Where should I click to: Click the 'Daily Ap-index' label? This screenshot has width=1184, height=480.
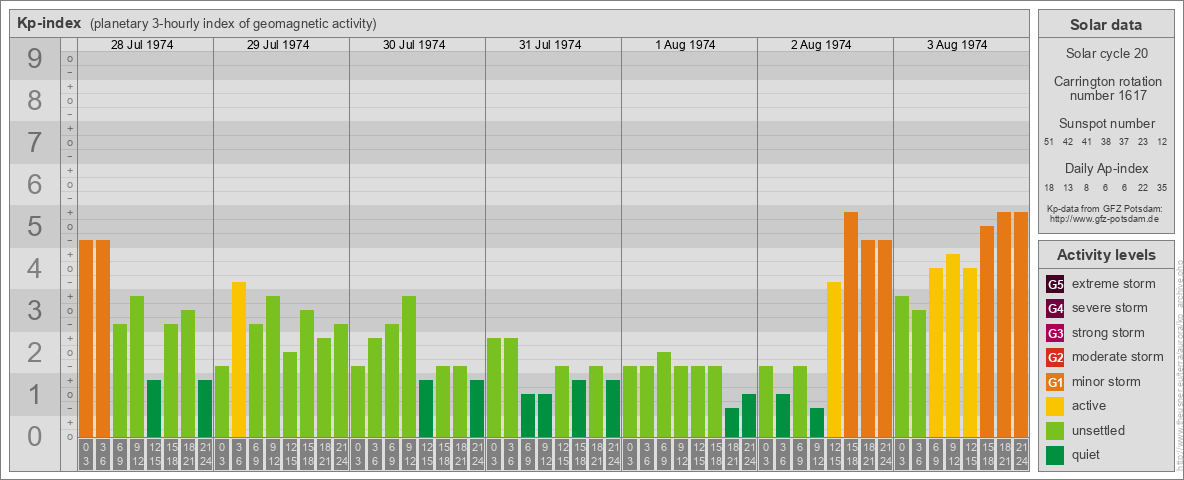[x=1105, y=168]
